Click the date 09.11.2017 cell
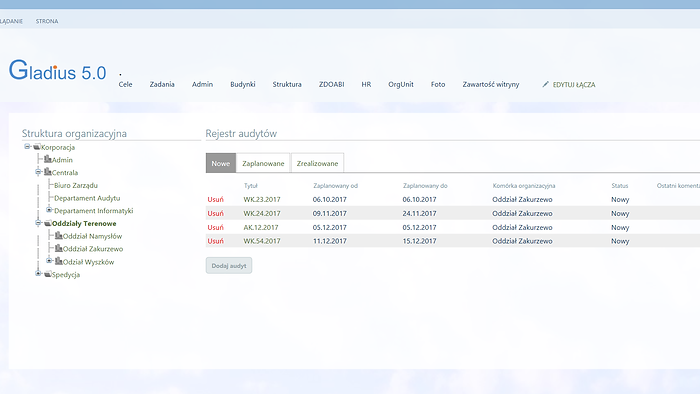 point(329,213)
